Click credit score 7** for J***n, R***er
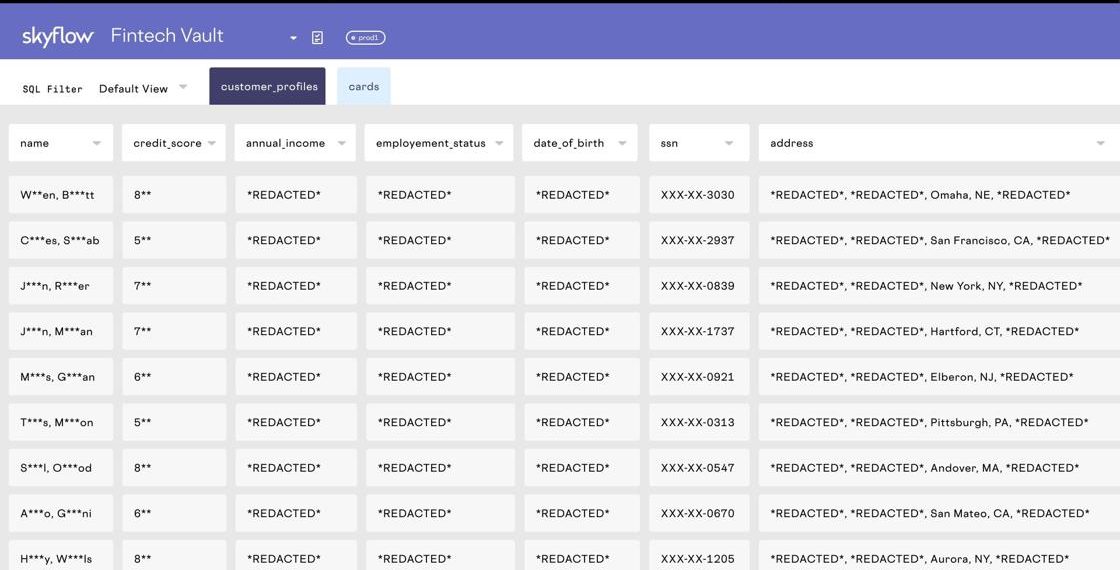1120x570 pixels. click(x=174, y=286)
